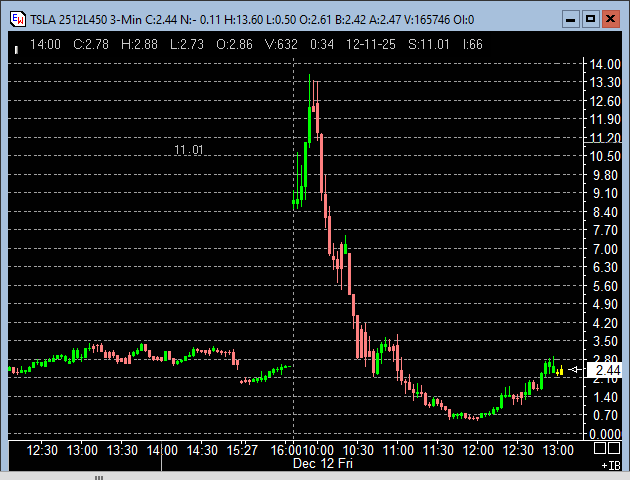Click the yellow latest candlestick
Image resolution: width=630 pixels, height=480 pixels.
(x=561, y=370)
